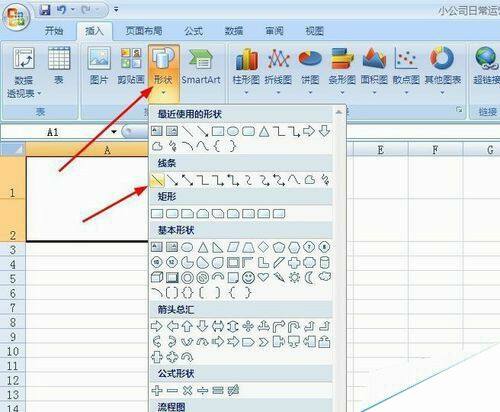Select the double arrow line under 线条
This screenshot has width=500, height=412.
(187, 180)
